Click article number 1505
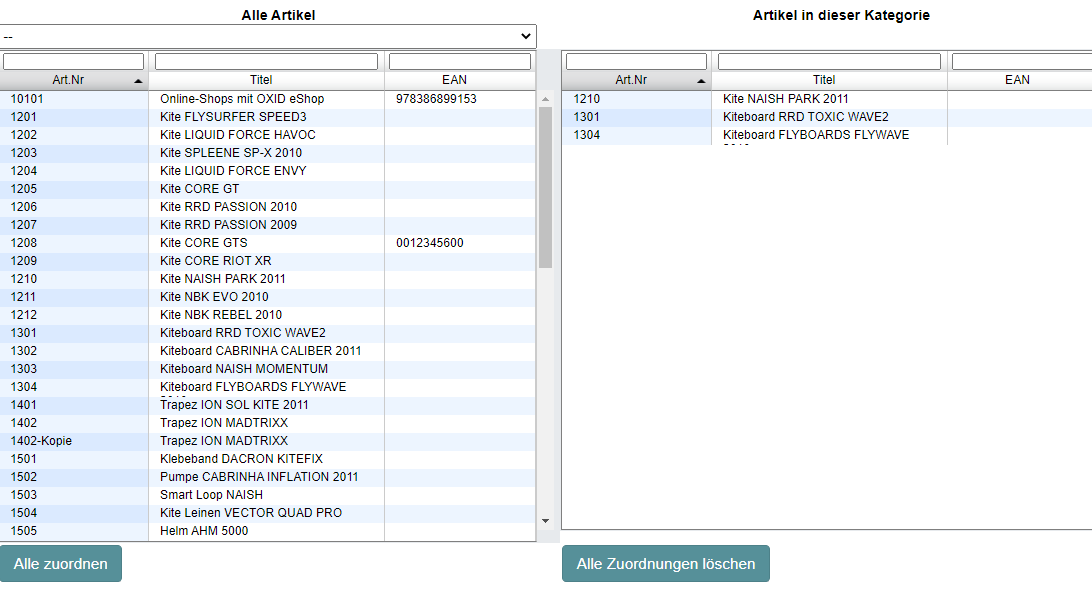This screenshot has width=1092, height=595. (24, 531)
